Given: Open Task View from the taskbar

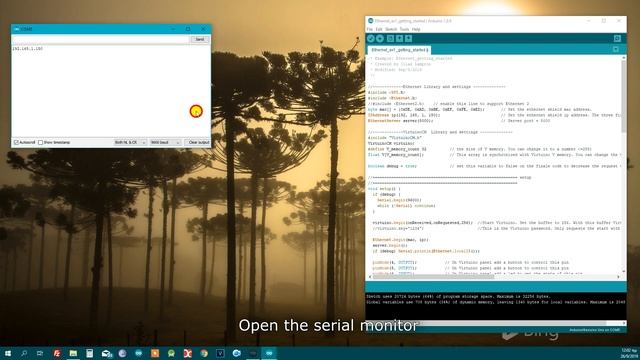Looking at the screenshot, I should coord(40,353).
